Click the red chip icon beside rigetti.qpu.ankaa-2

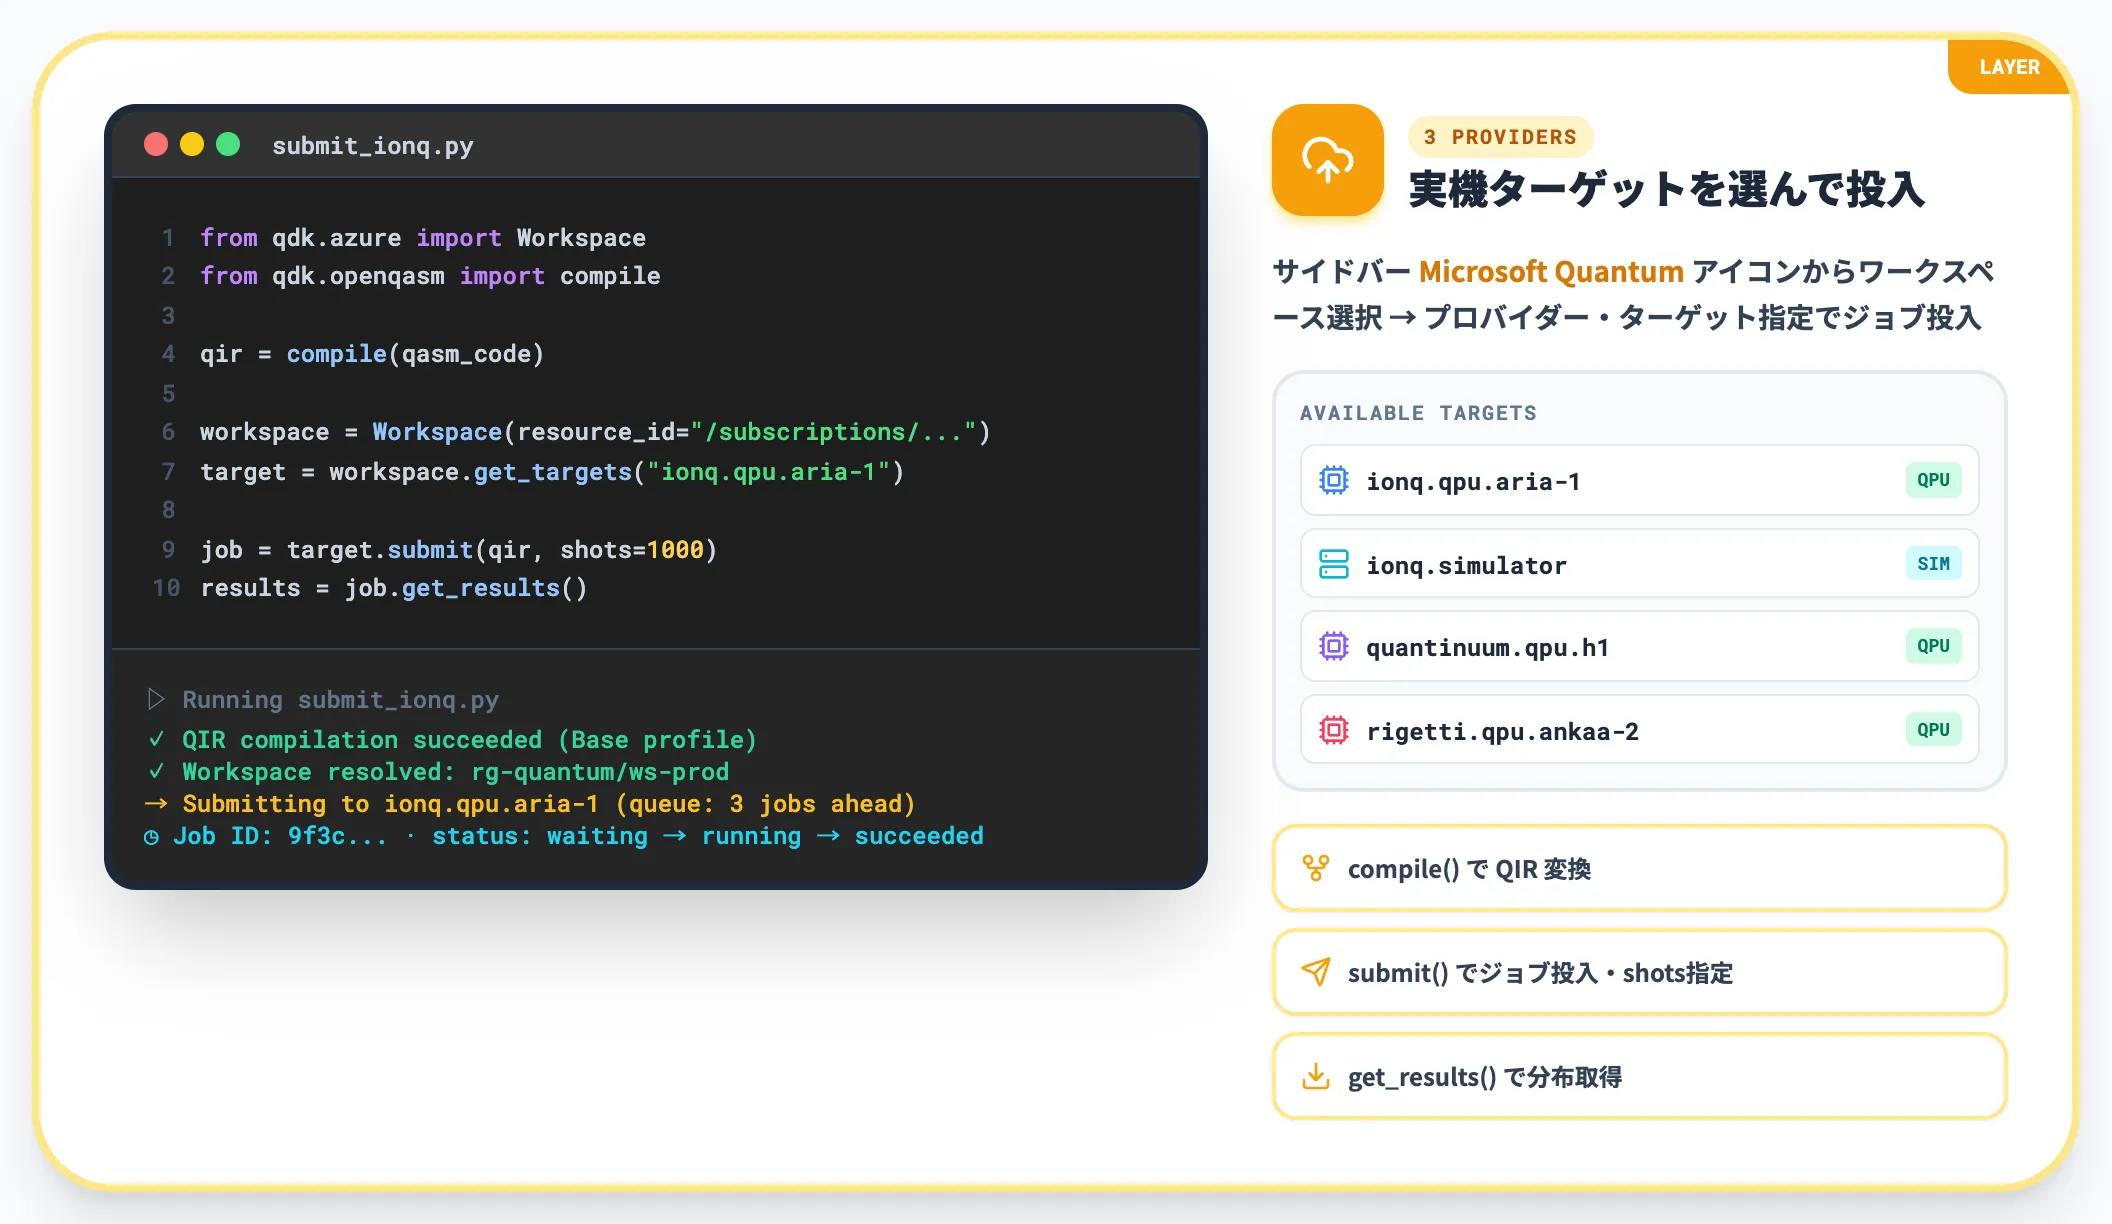(1333, 730)
